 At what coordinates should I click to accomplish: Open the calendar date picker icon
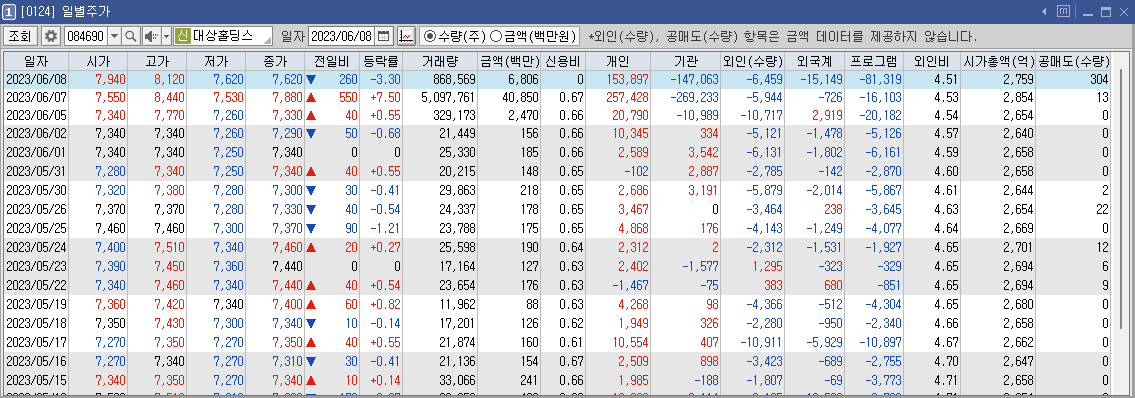point(384,35)
